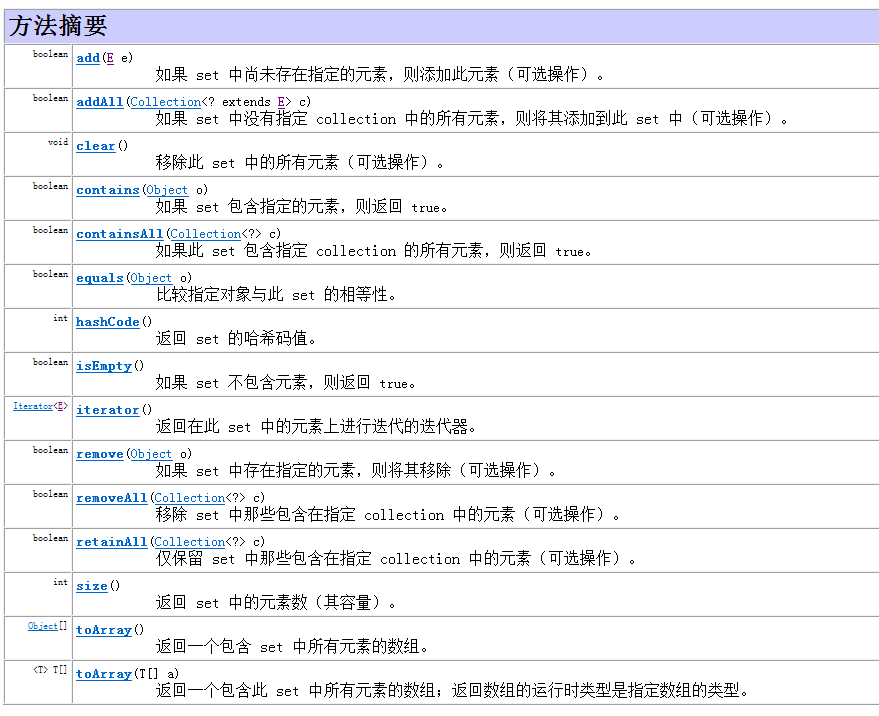Open the removeAll method link
Viewport: 879px width, 716px height.
(x=112, y=498)
